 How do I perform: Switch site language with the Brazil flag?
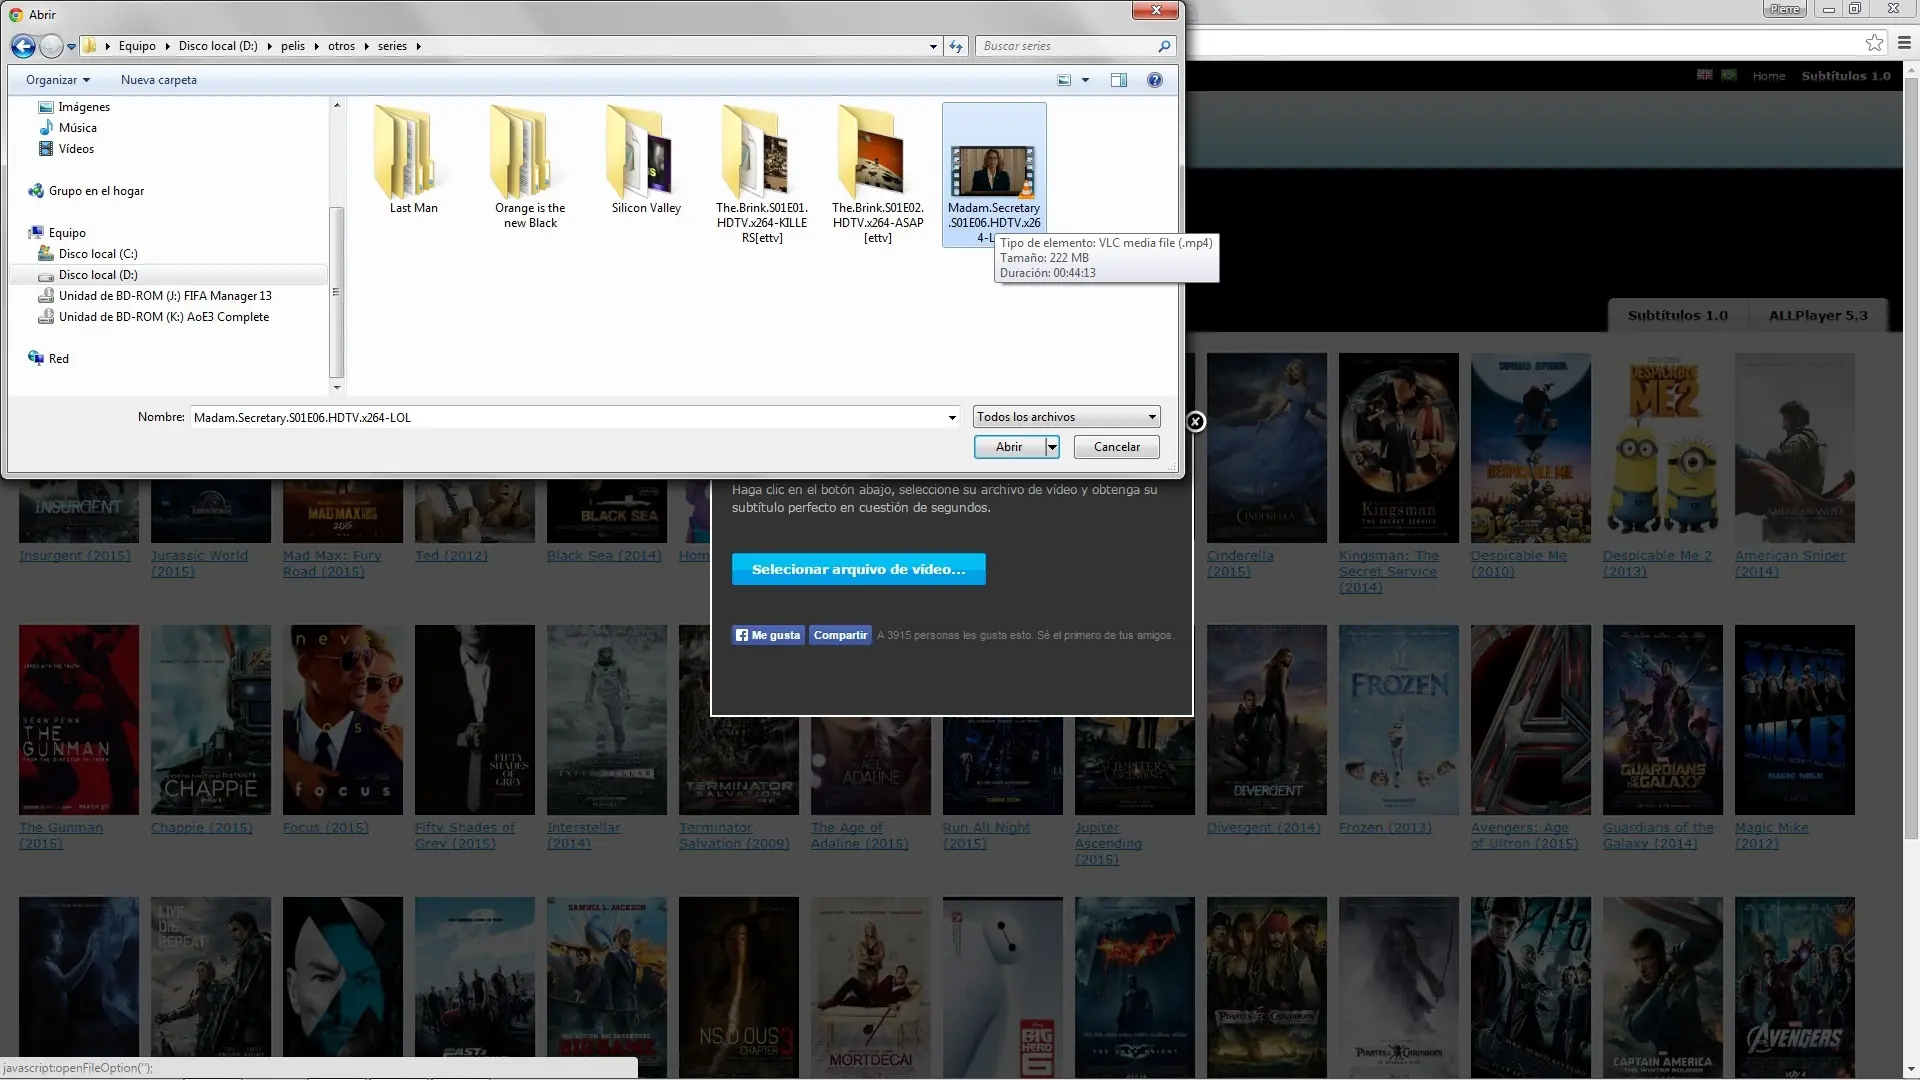point(1729,75)
